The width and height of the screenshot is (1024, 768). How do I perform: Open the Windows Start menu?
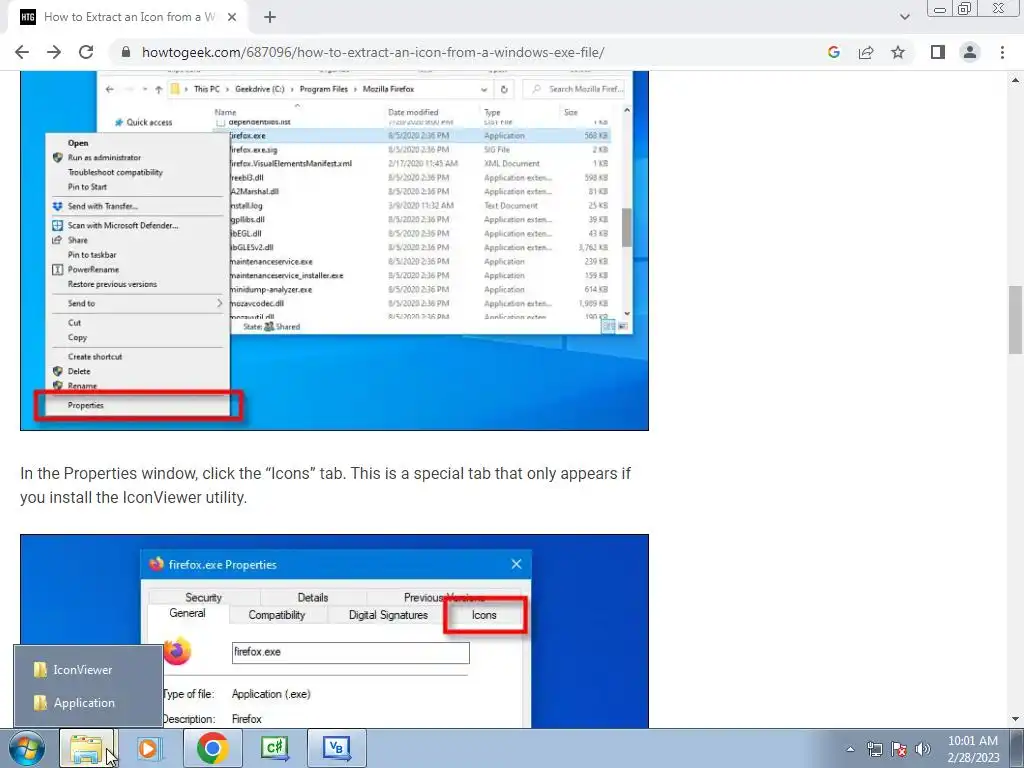[x=26, y=748]
